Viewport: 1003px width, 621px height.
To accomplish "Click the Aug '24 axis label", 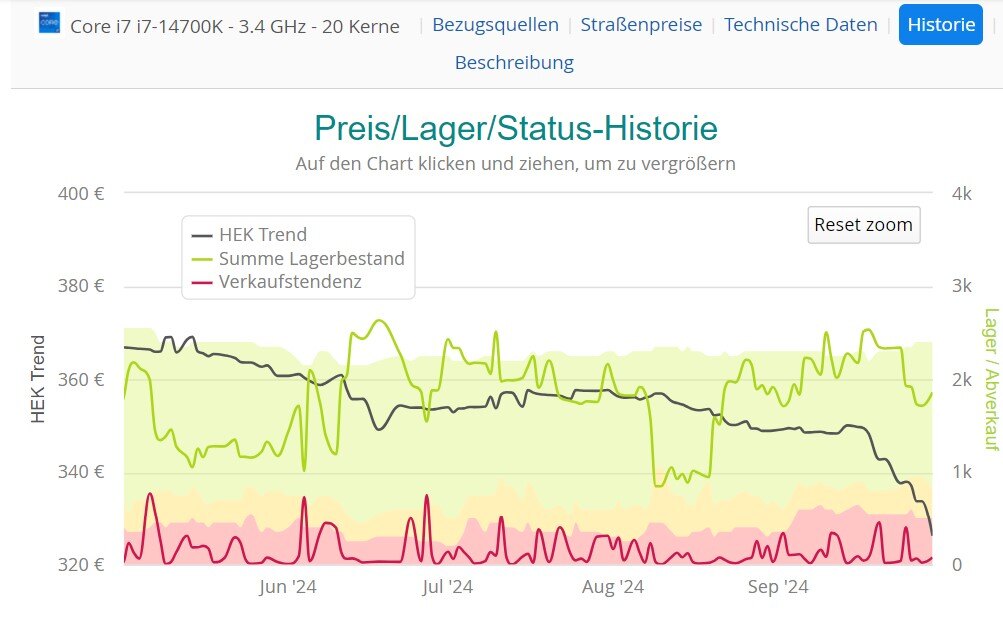I will pyautogui.click(x=613, y=587).
